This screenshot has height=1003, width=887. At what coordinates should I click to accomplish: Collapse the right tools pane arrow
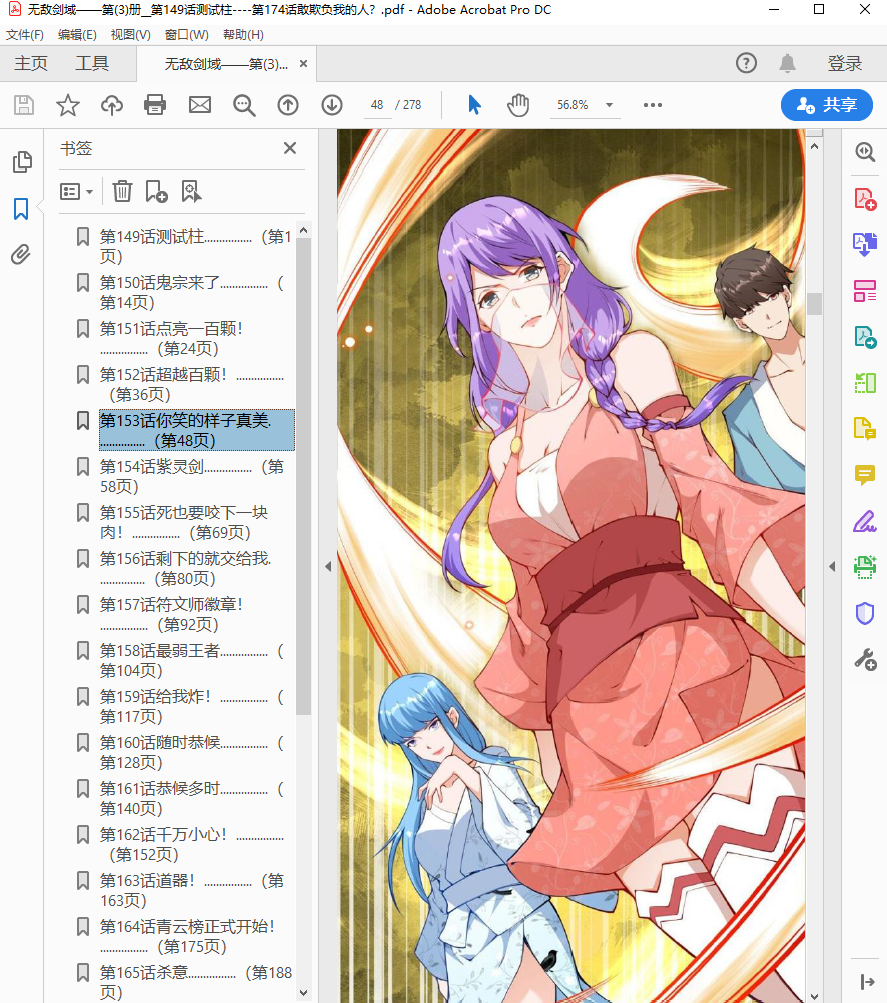[832, 566]
